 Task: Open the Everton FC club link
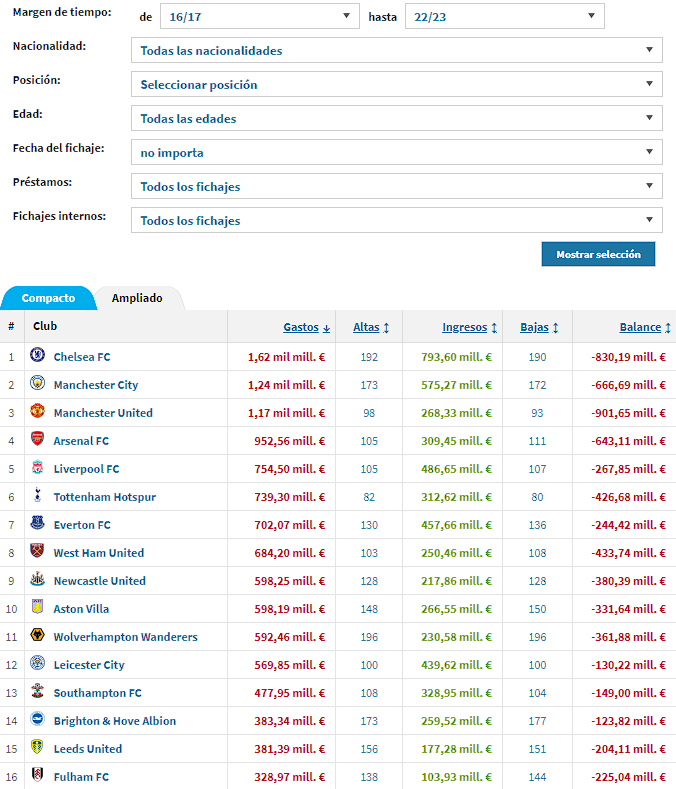[82, 525]
